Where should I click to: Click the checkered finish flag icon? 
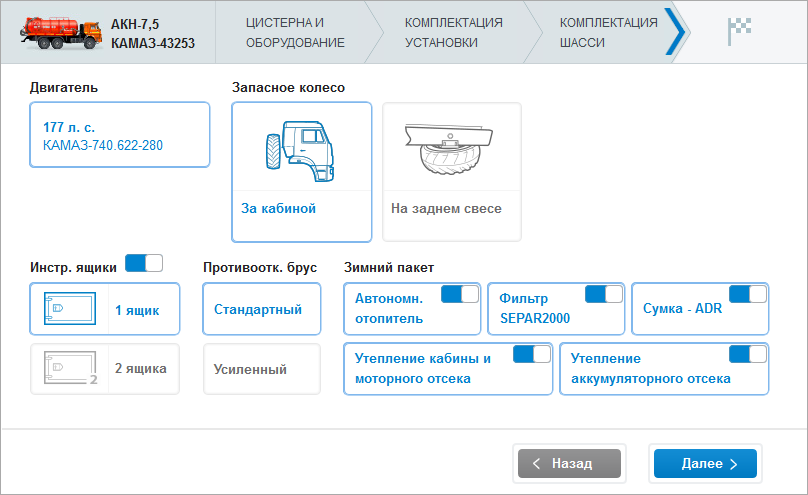(740, 33)
